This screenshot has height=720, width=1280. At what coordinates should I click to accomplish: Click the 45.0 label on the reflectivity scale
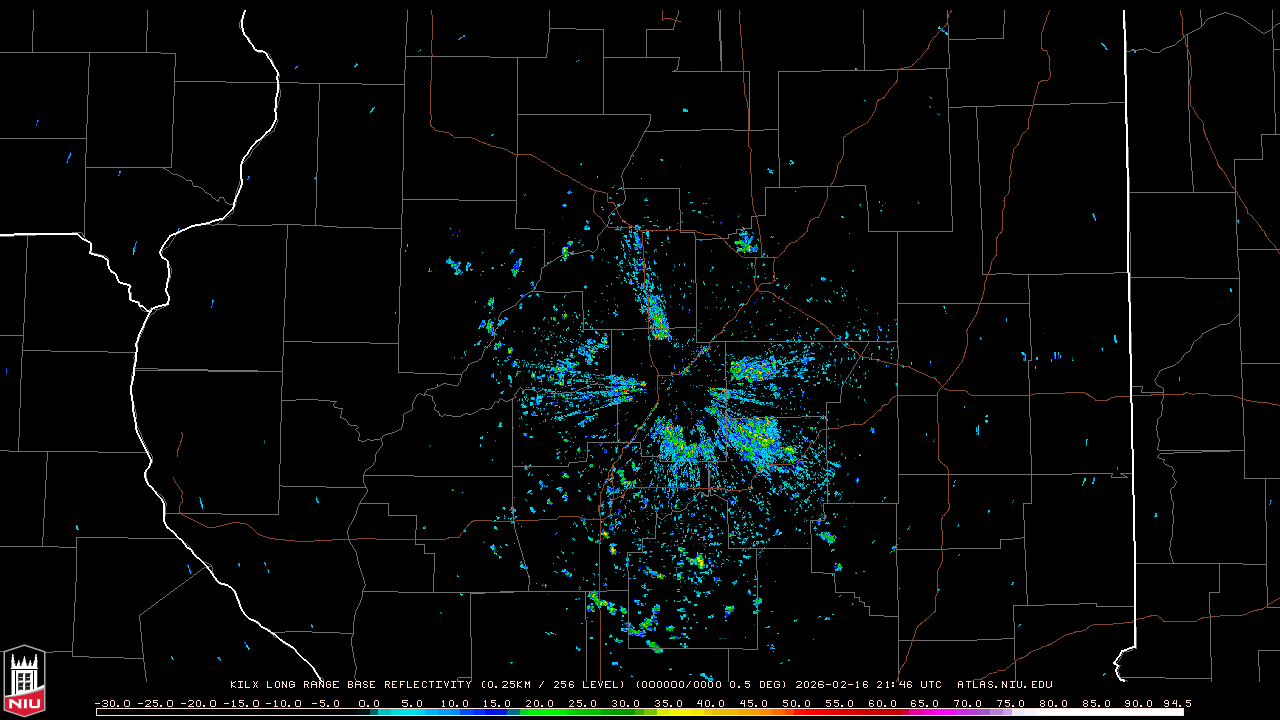tap(754, 703)
